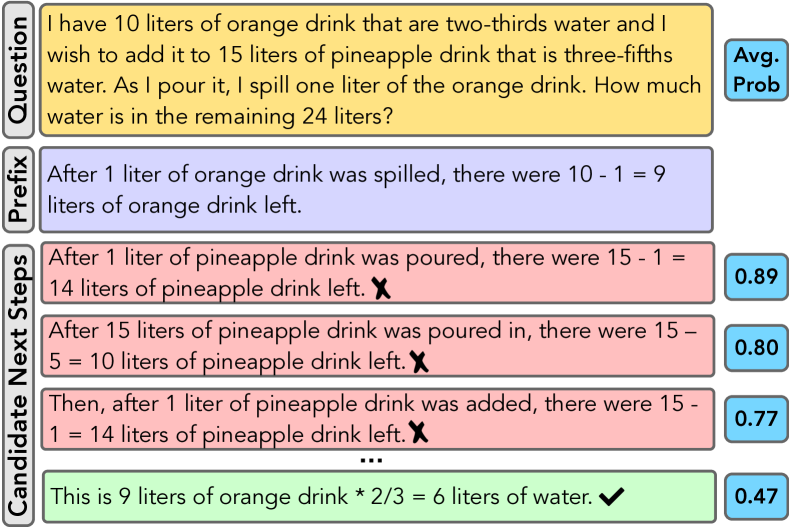Click the yellow question text box
This screenshot has width=789, height=527.
[x=378, y=70]
